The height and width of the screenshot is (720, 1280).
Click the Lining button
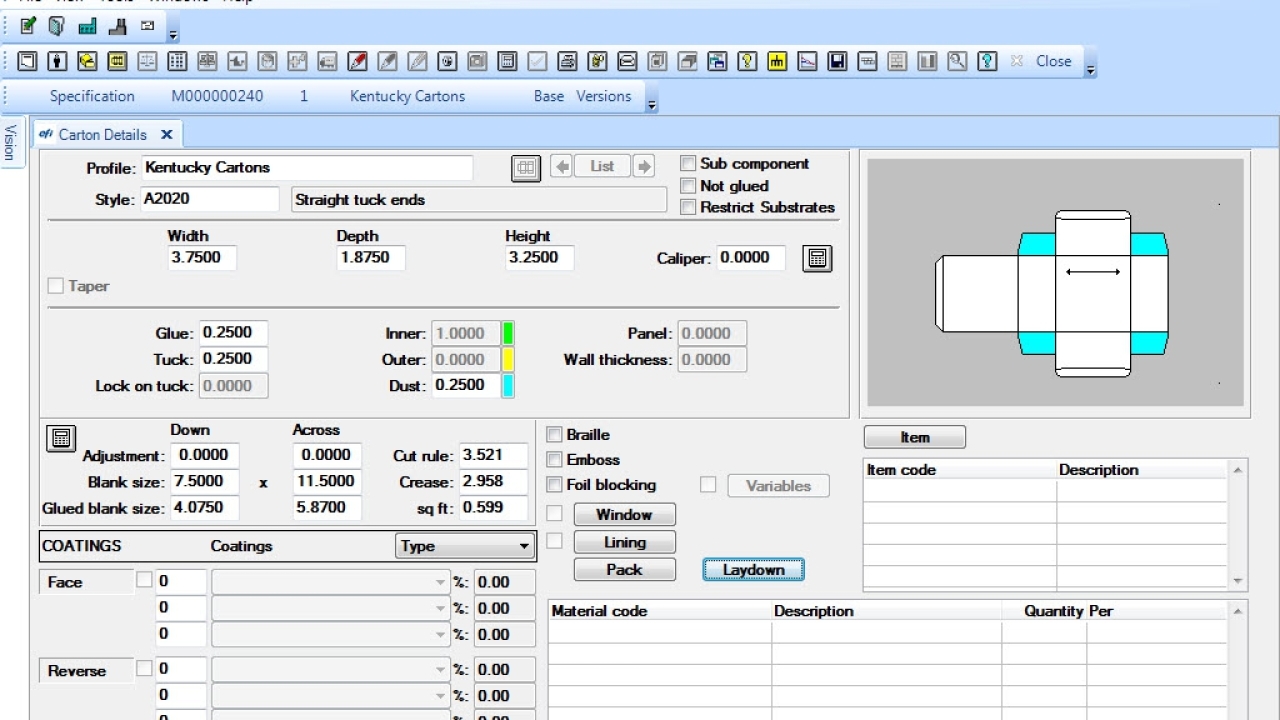click(x=624, y=542)
